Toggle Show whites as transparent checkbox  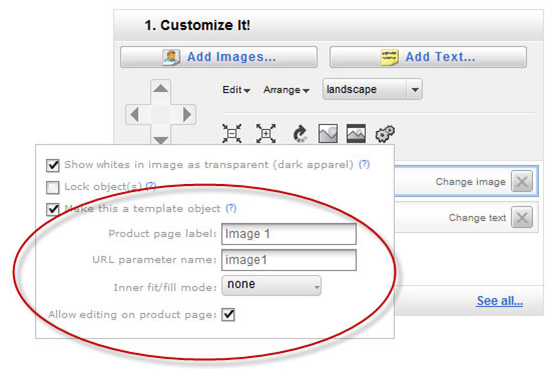click(53, 165)
